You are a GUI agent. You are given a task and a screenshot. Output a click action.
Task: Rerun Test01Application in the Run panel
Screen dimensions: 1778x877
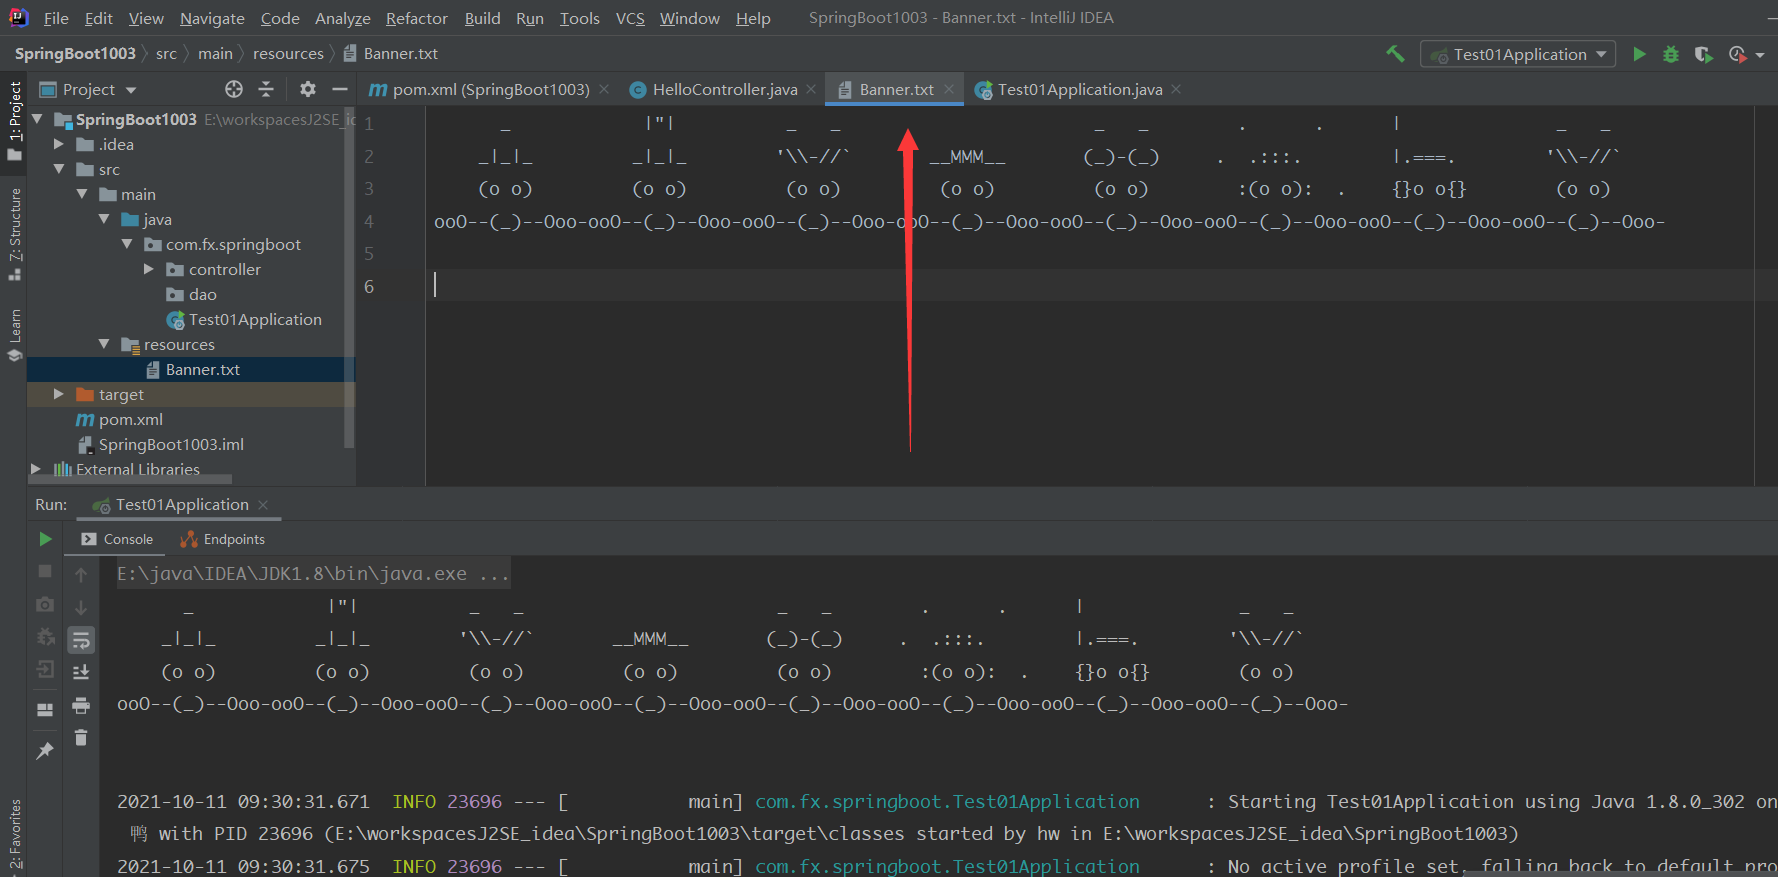coord(45,539)
